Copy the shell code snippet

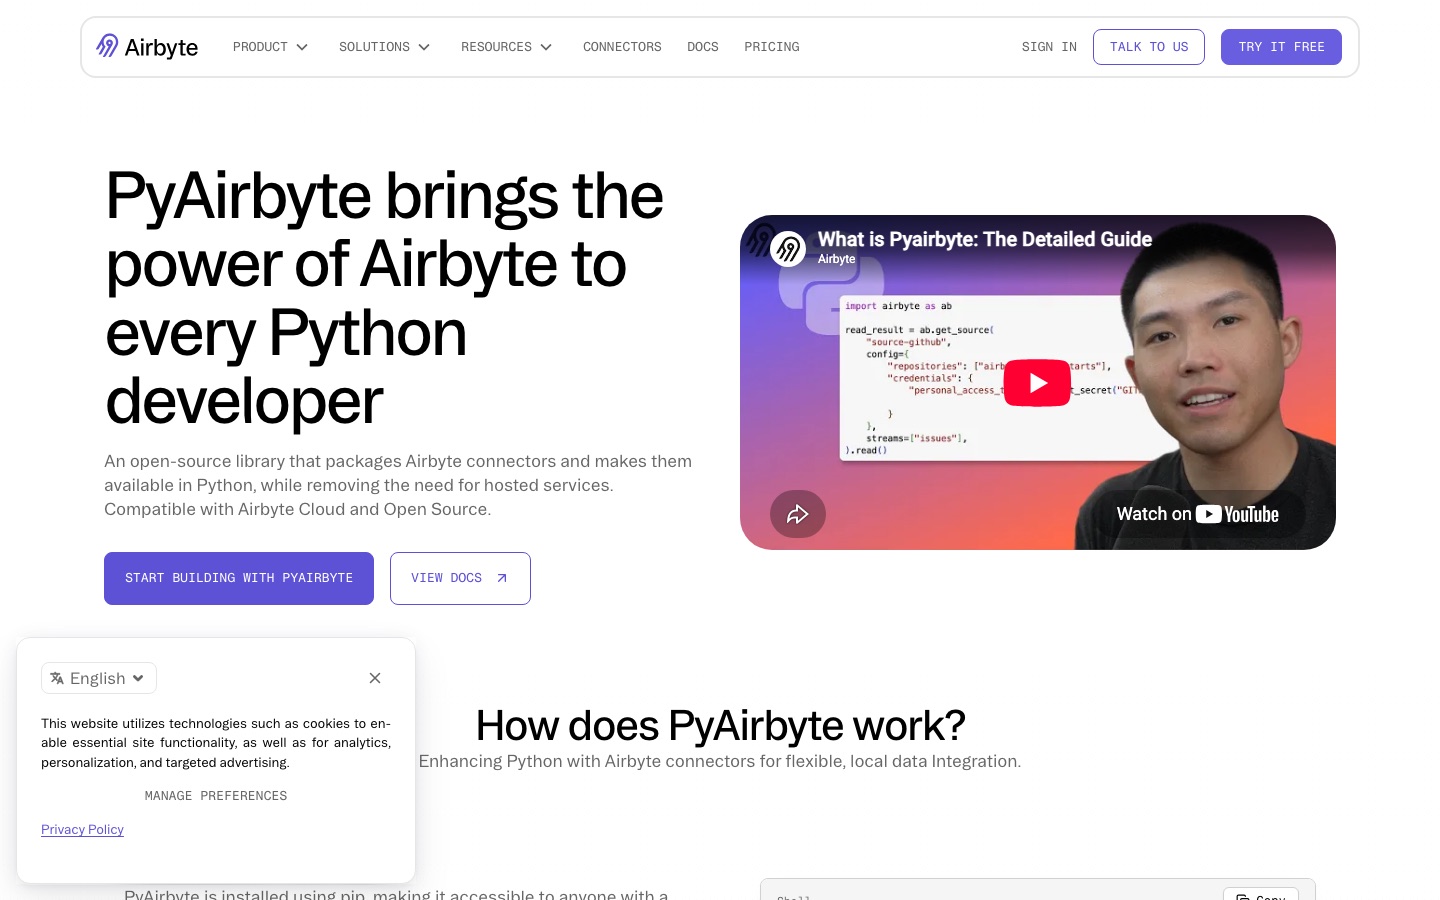[1260, 894]
